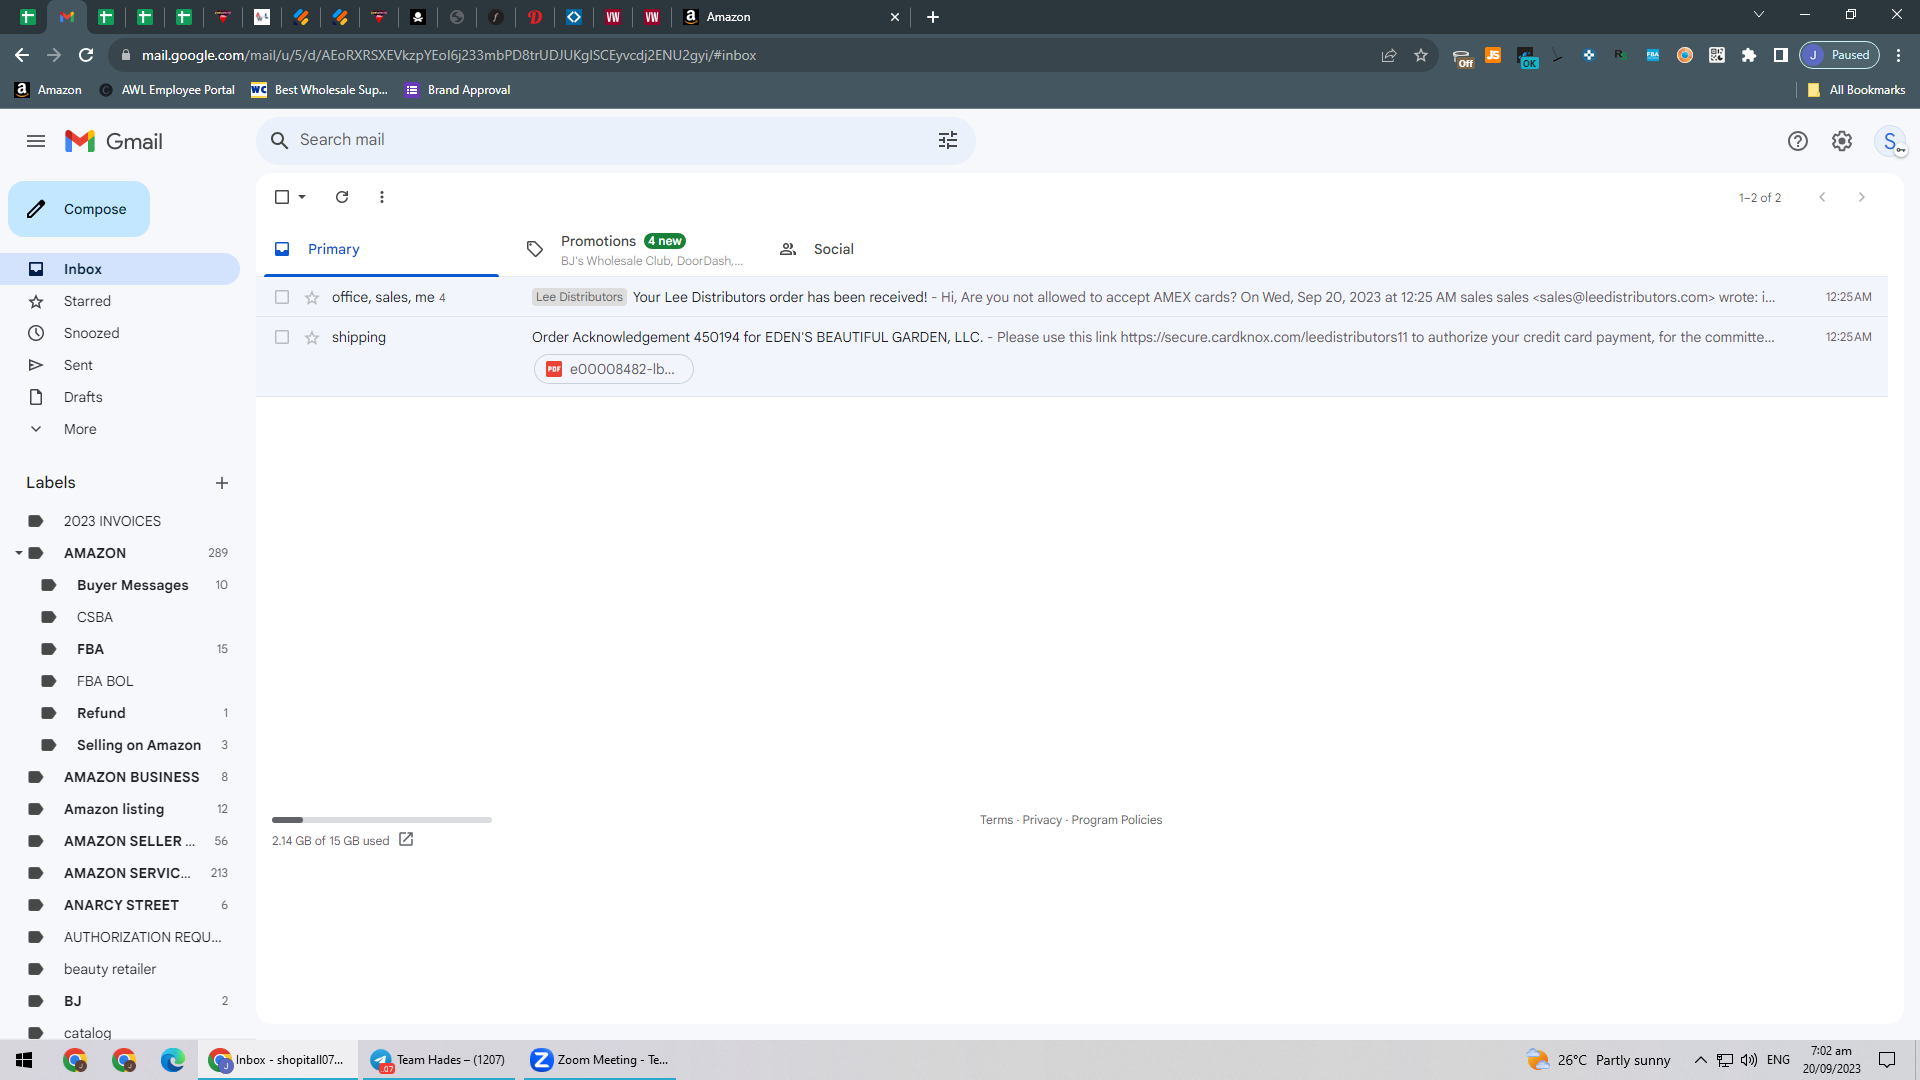1920x1080 pixels.
Task: Tick the select all checkbox
Action: [x=282, y=197]
